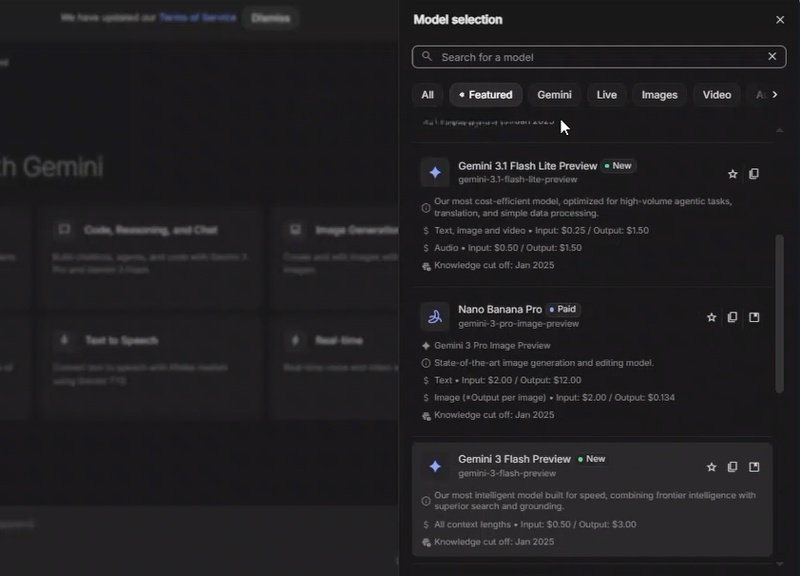800x576 pixels.
Task: Clear the model search field
Action: [x=772, y=57]
